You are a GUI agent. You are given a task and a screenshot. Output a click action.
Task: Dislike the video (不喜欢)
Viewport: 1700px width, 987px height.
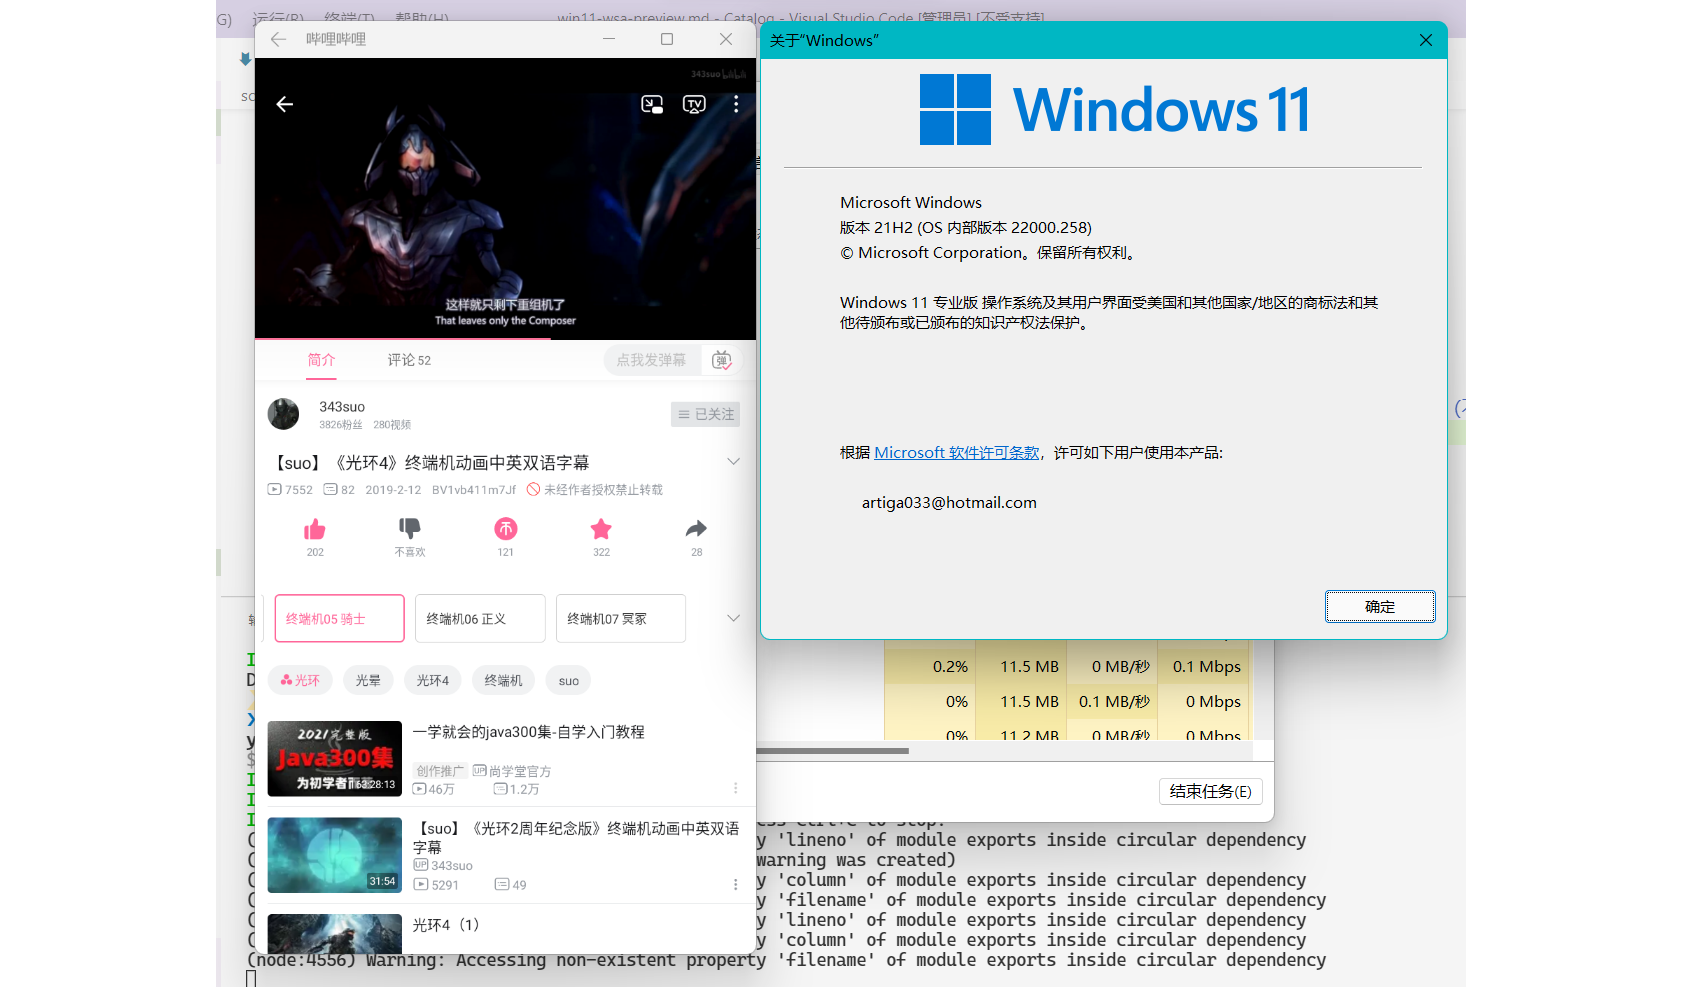[410, 528]
